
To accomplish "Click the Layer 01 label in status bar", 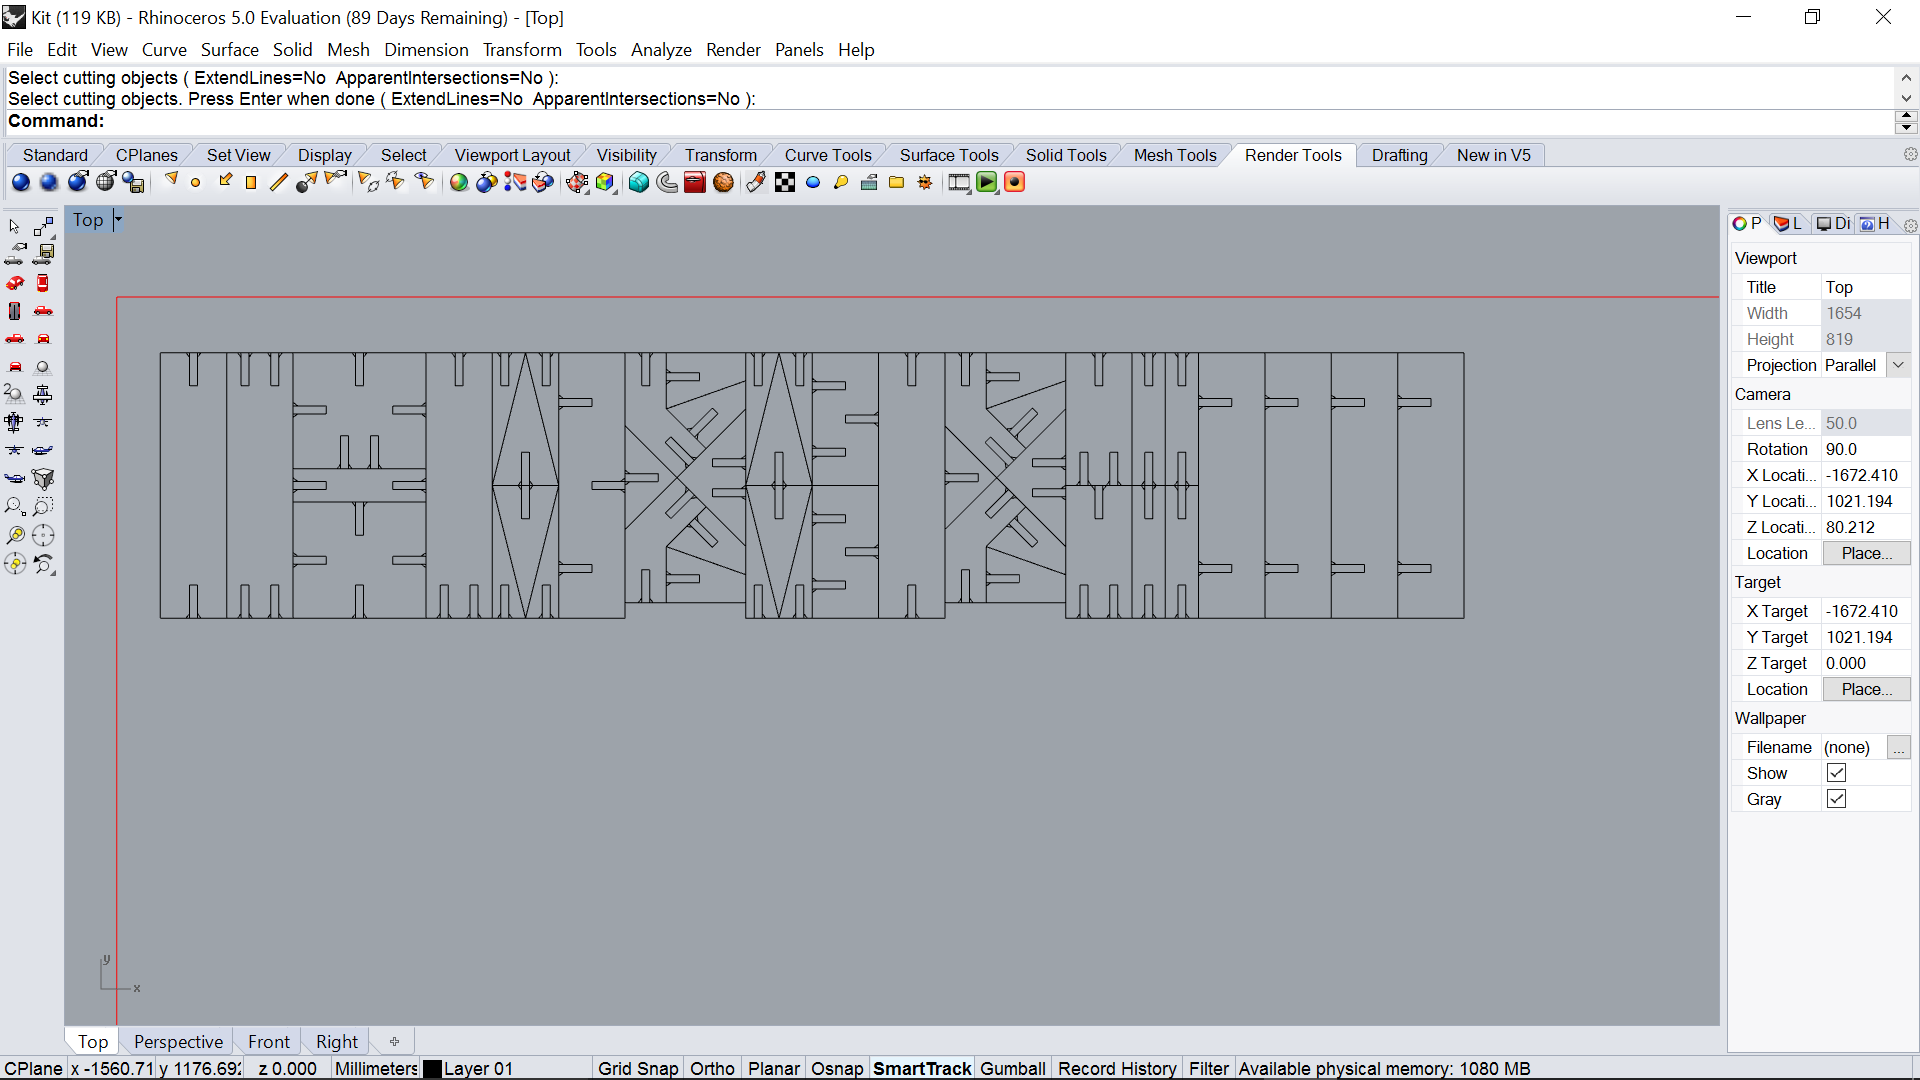I will (x=479, y=1068).
